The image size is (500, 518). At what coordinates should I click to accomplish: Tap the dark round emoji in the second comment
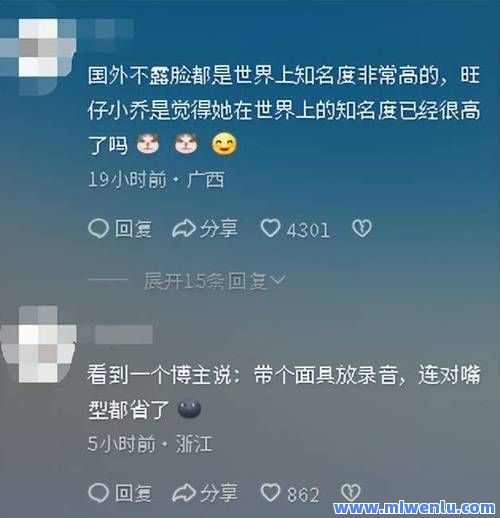click(x=189, y=409)
